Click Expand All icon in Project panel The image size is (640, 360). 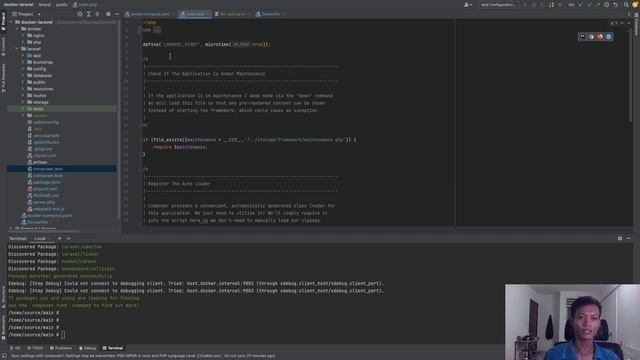(x=89, y=14)
